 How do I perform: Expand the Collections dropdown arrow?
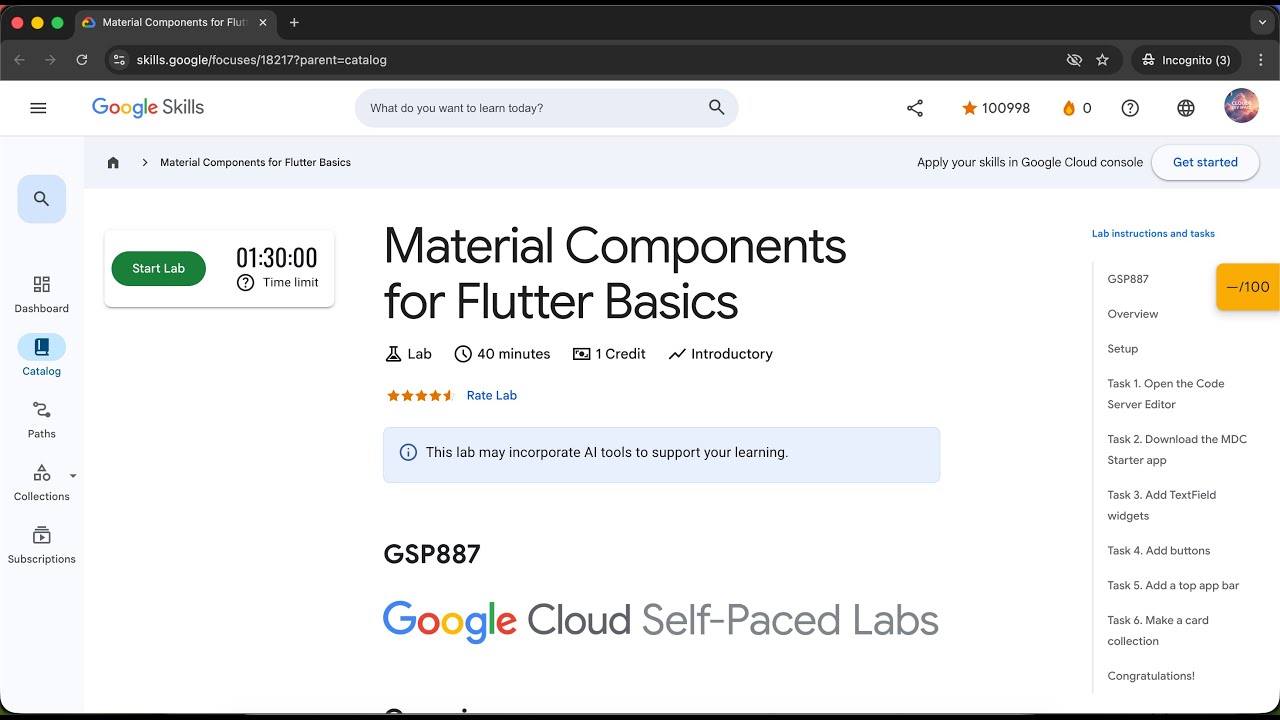[73, 476]
